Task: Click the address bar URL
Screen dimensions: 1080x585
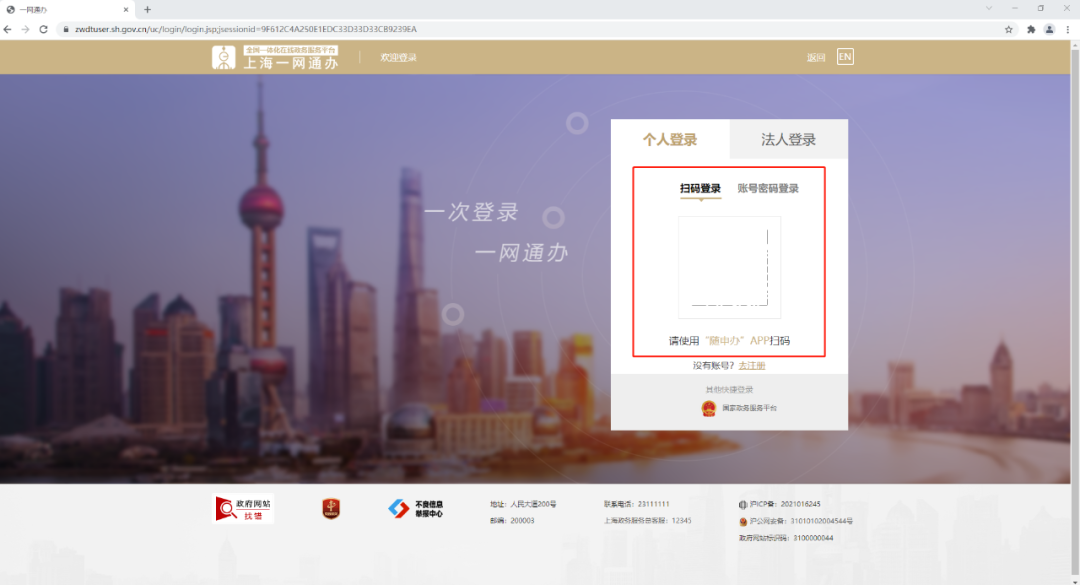Action: coord(246,29)
